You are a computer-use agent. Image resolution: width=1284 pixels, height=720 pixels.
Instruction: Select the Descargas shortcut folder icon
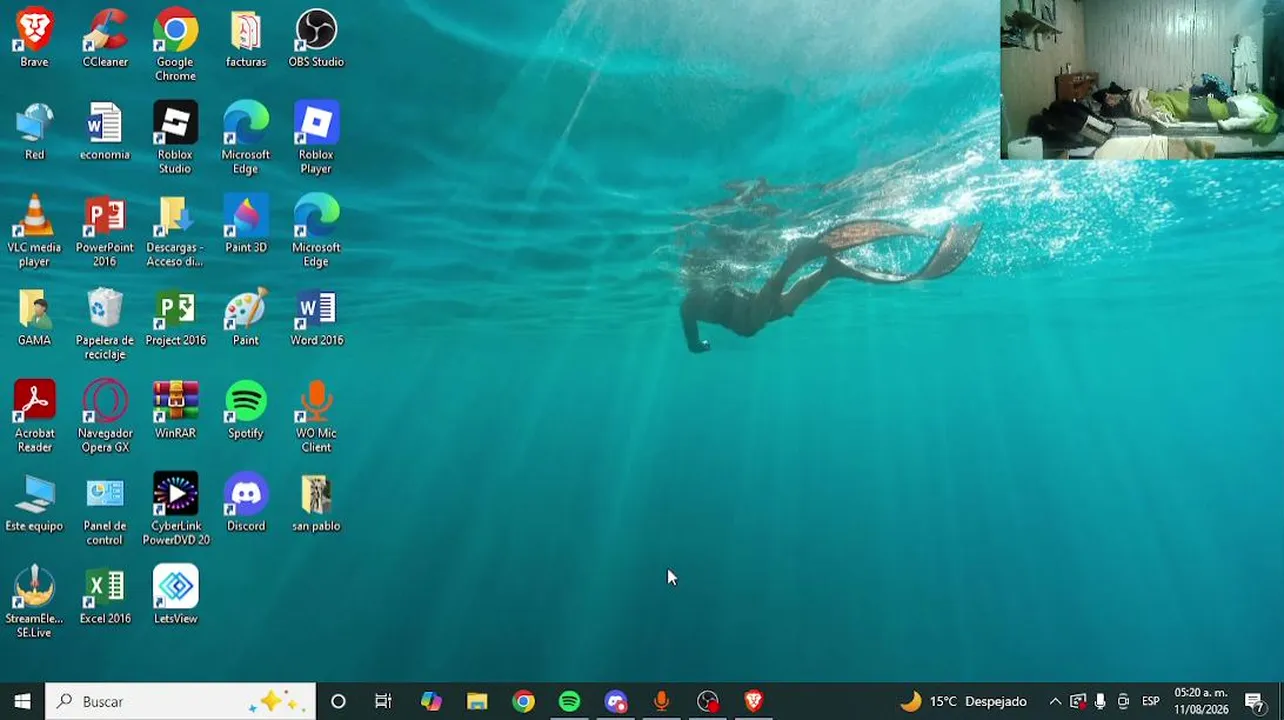click(175, 231)
